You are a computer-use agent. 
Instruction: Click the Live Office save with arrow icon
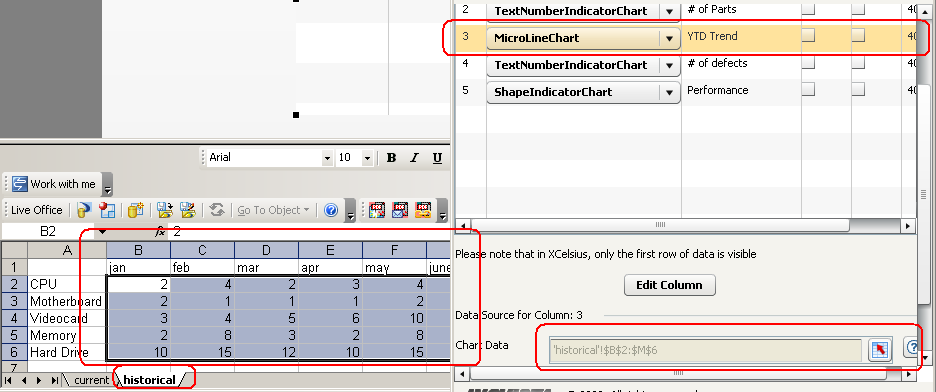165,210
